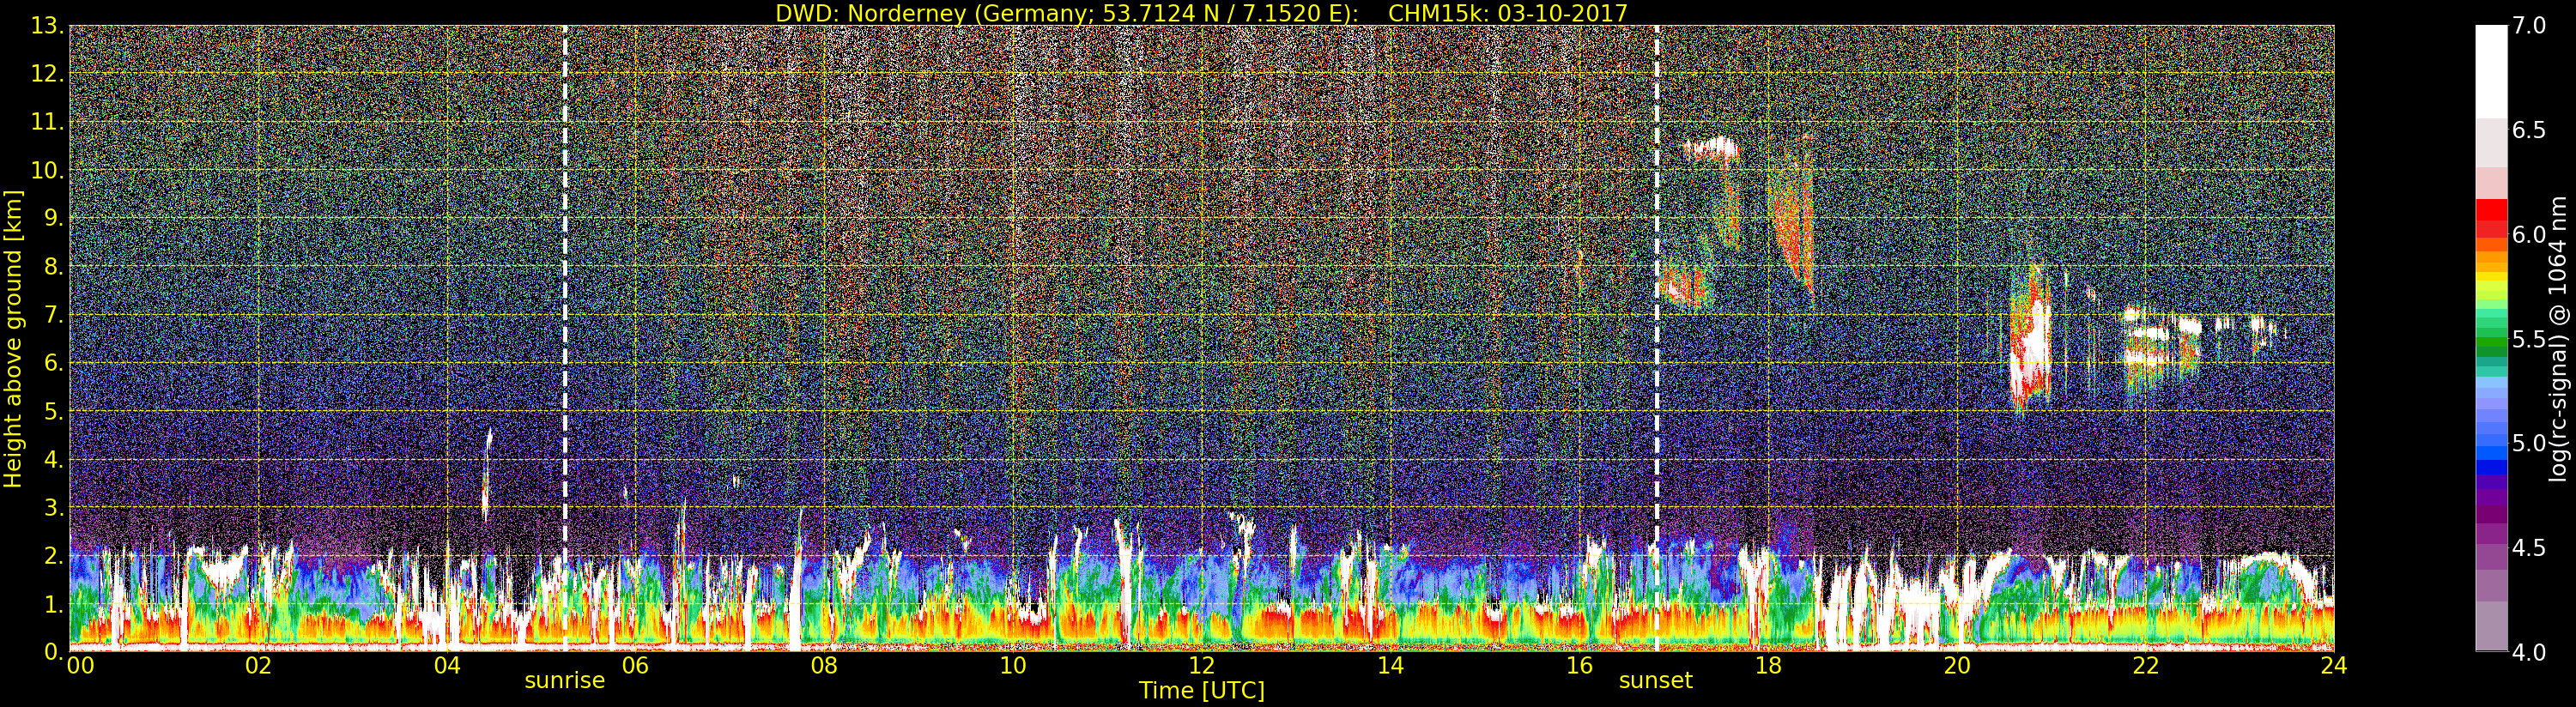Image resolution: width=2576 pixels, height=707 pixels.
Task: Click the blue colorbar segment near 5.0
Action: pos(2491,455)
